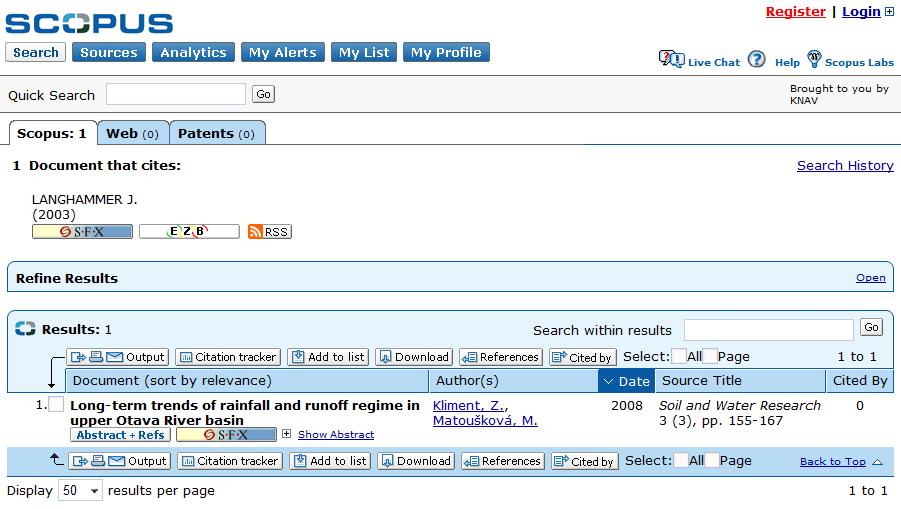Image resolution: width=901 pixels, height=509 pixels.
Task: Focus Quick Search input field
Action: (x=176, y=94)
